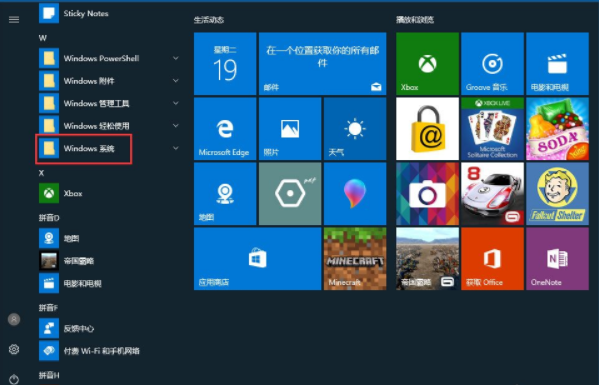
Task: Open the hexagon app tile
Action: pyautogui.click(x=290, y=194)
